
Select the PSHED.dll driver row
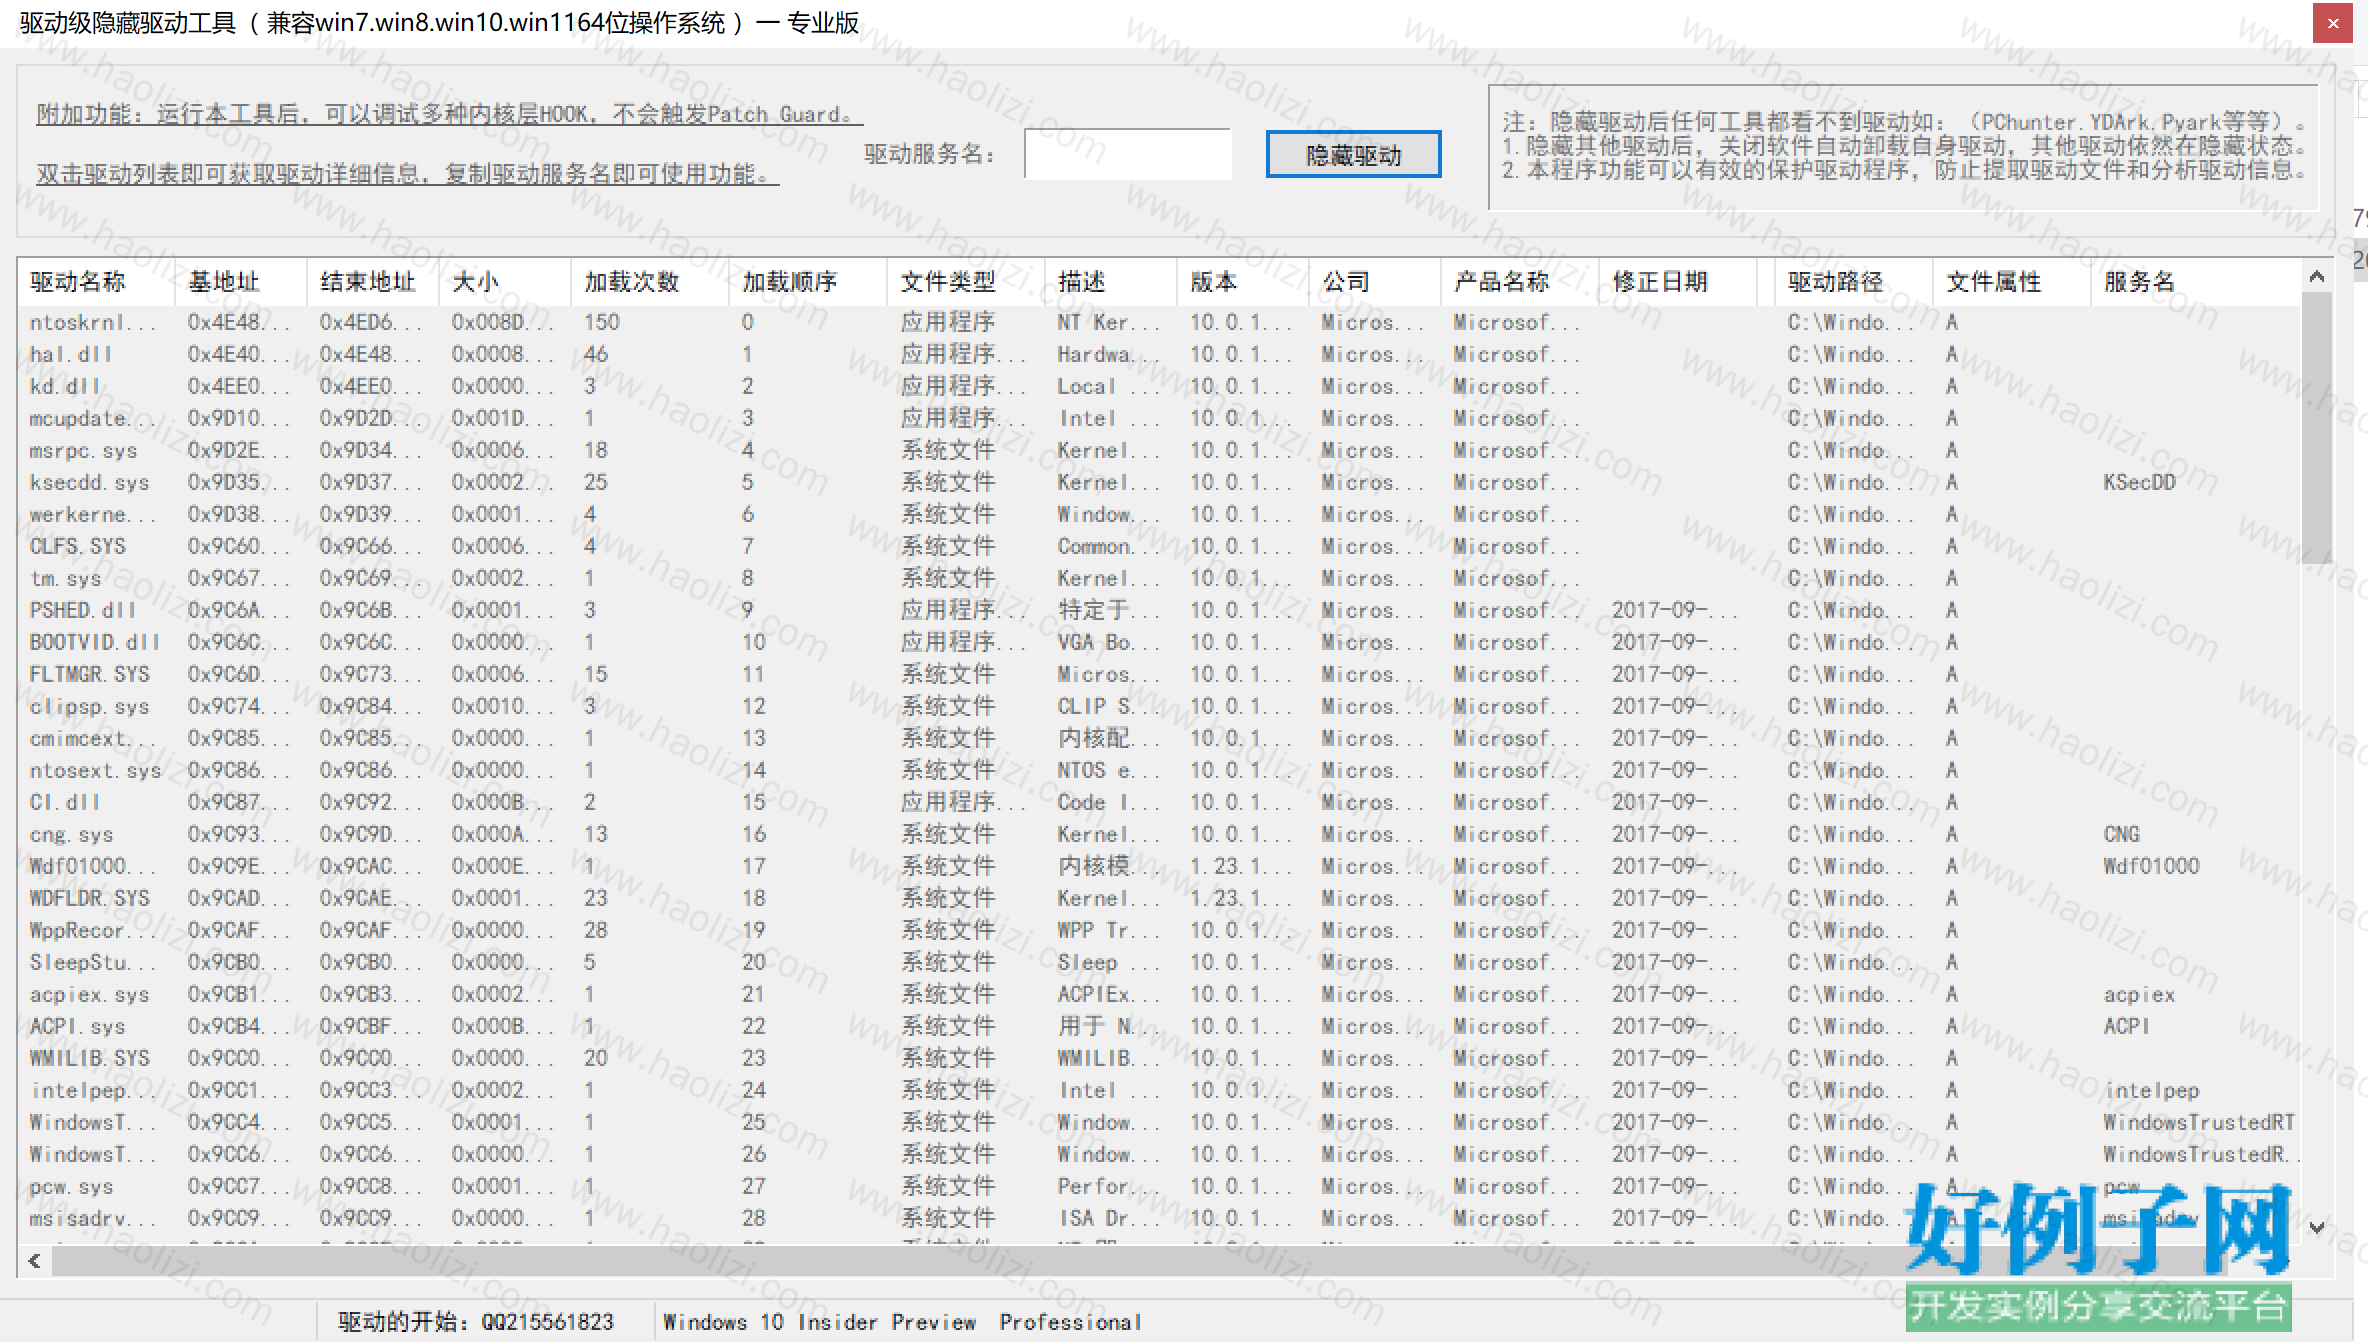click(x=1160, y=610)
